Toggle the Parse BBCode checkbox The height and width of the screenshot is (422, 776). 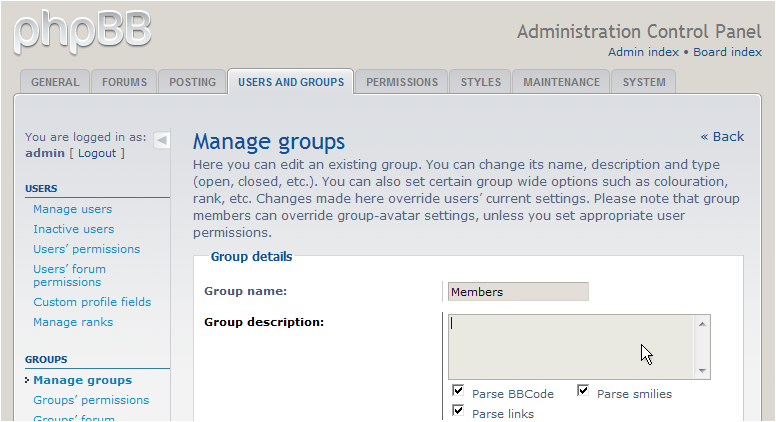(458, 391)
